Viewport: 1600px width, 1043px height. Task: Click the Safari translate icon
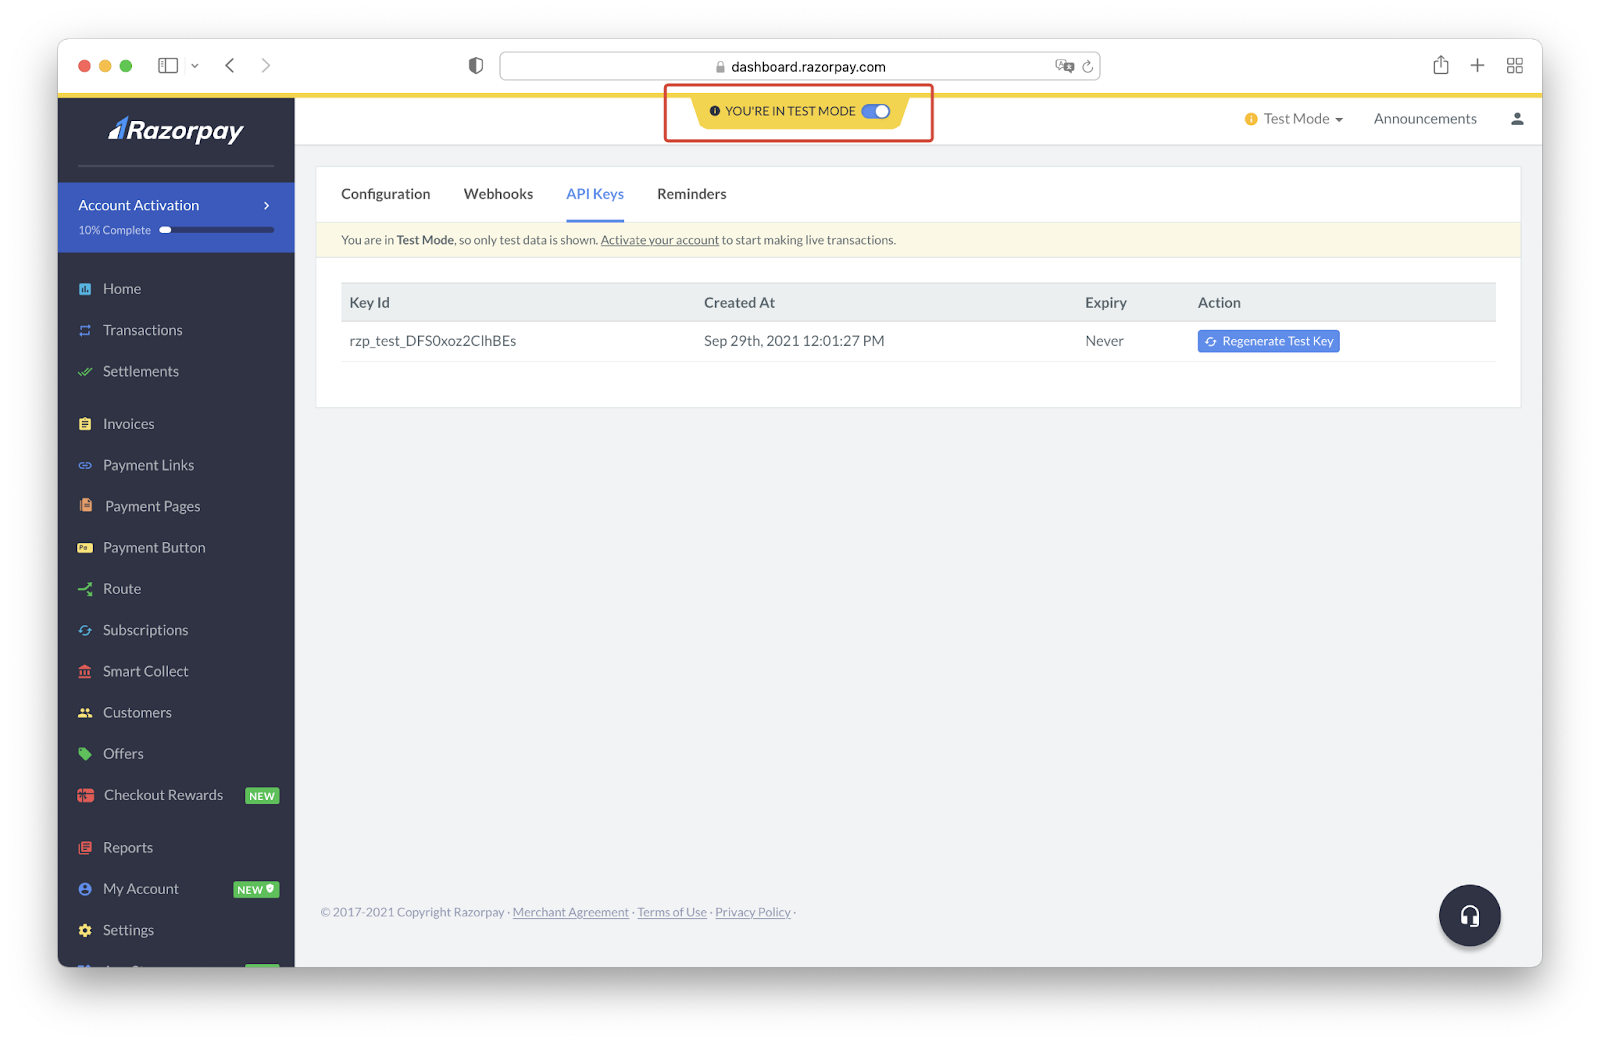(1064, 66)
